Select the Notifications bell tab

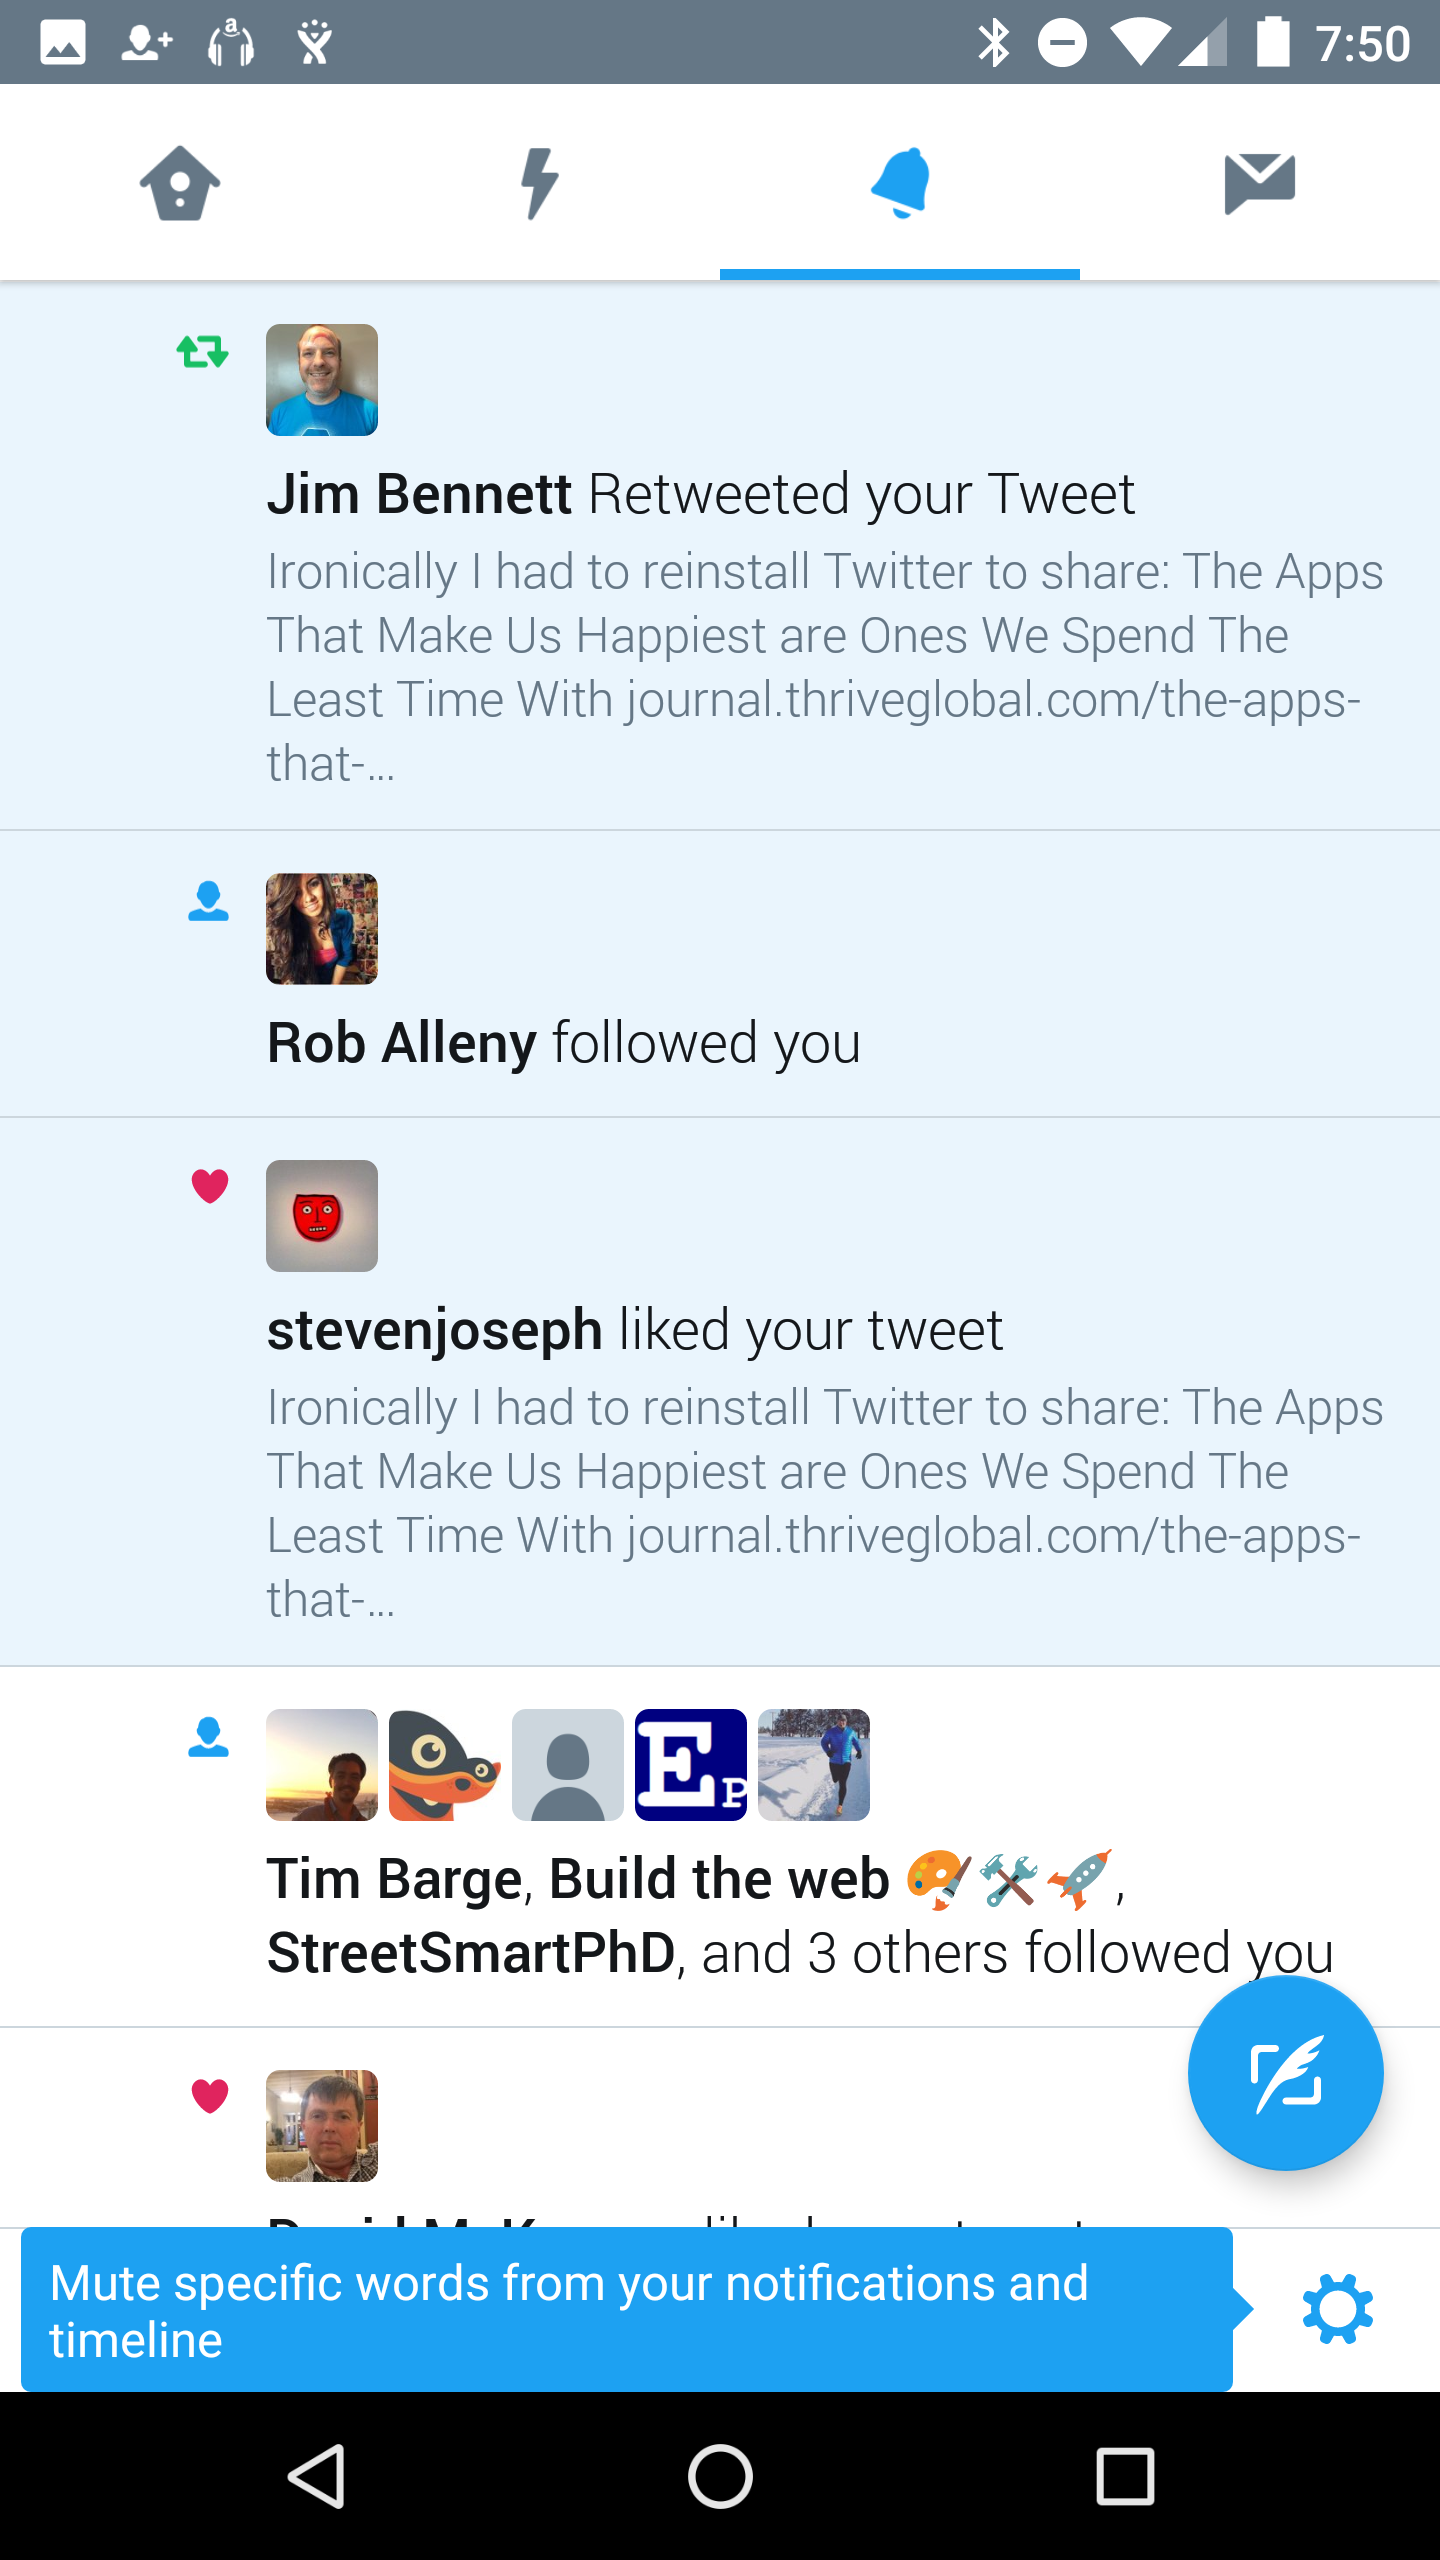tap(900, 183)
